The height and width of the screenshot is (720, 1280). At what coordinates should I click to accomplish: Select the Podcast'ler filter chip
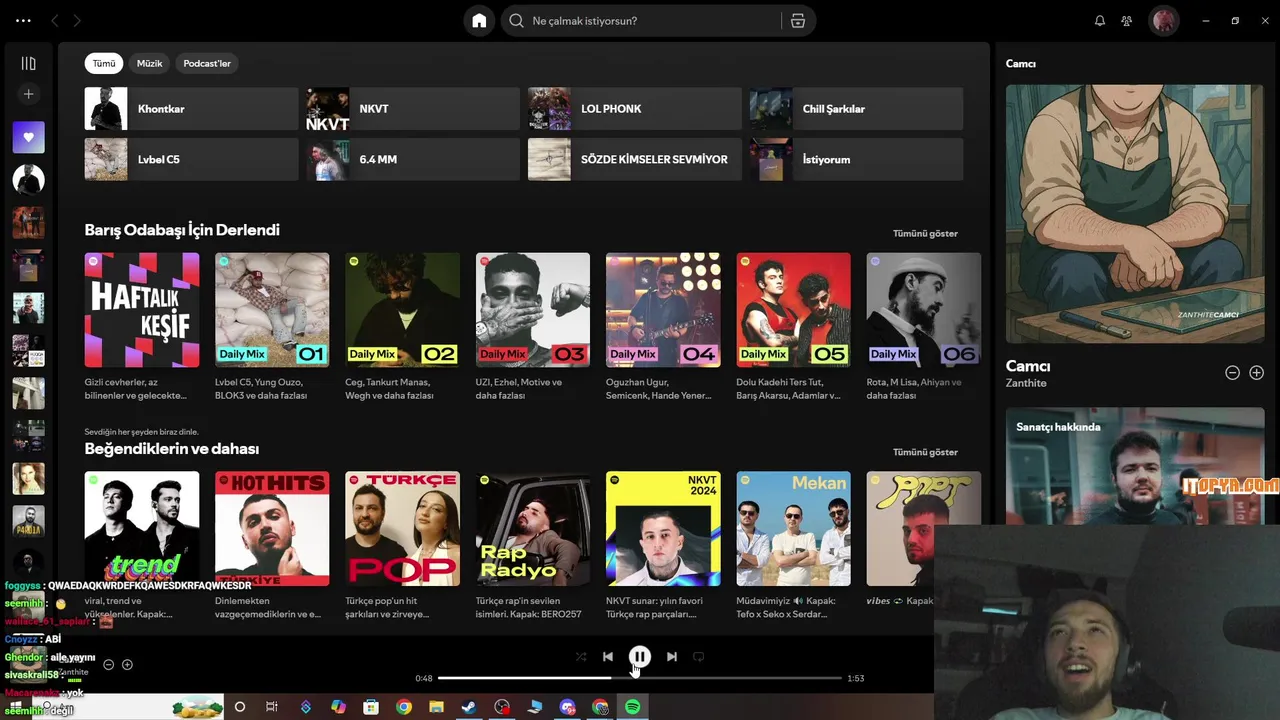click(207, 63)
